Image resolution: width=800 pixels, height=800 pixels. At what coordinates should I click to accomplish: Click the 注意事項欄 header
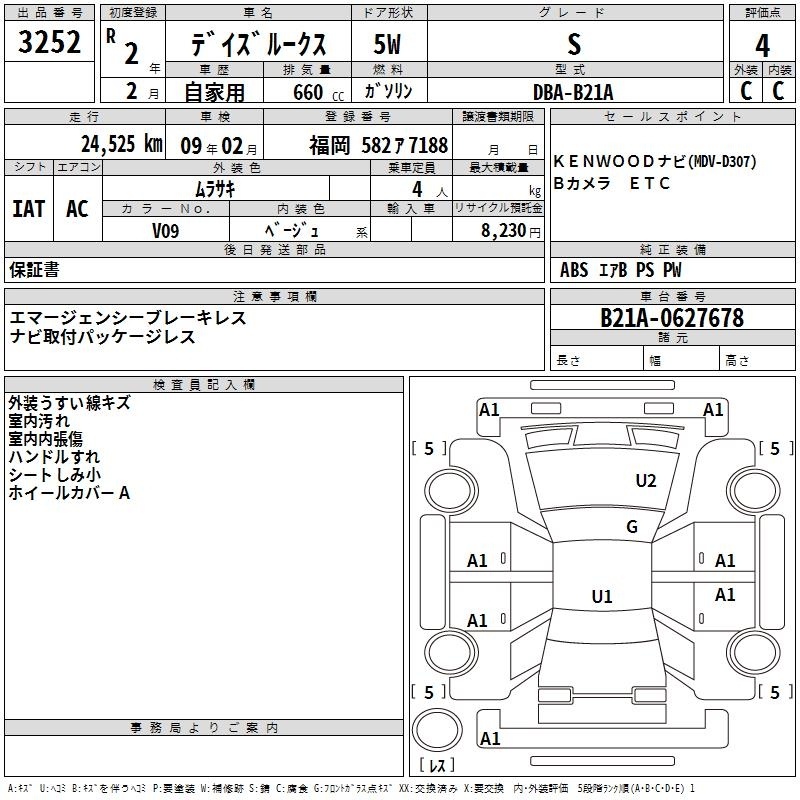coord(274,296)
